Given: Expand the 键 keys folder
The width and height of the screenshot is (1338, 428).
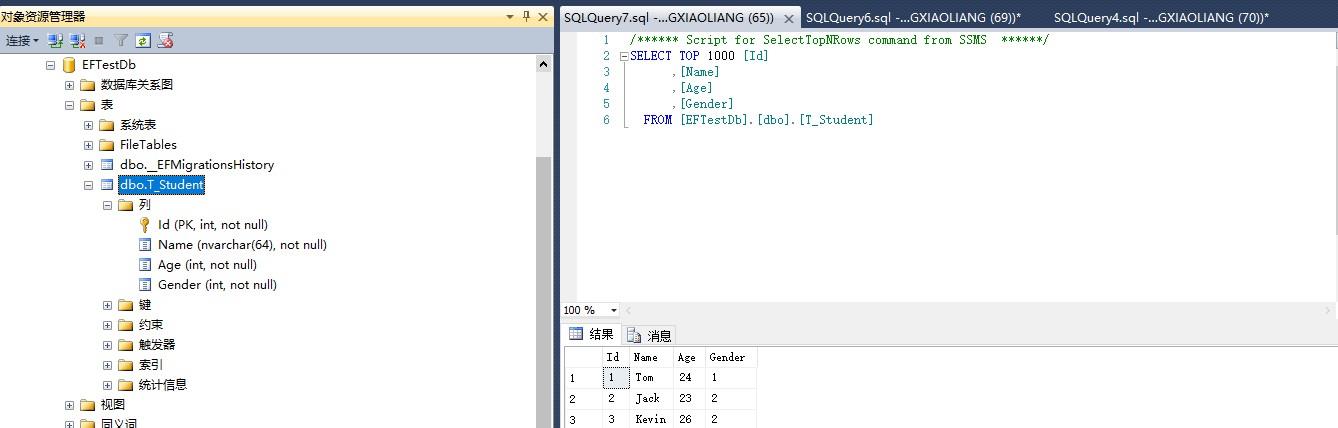Looking at the screenshot, I should click(107, 305).
